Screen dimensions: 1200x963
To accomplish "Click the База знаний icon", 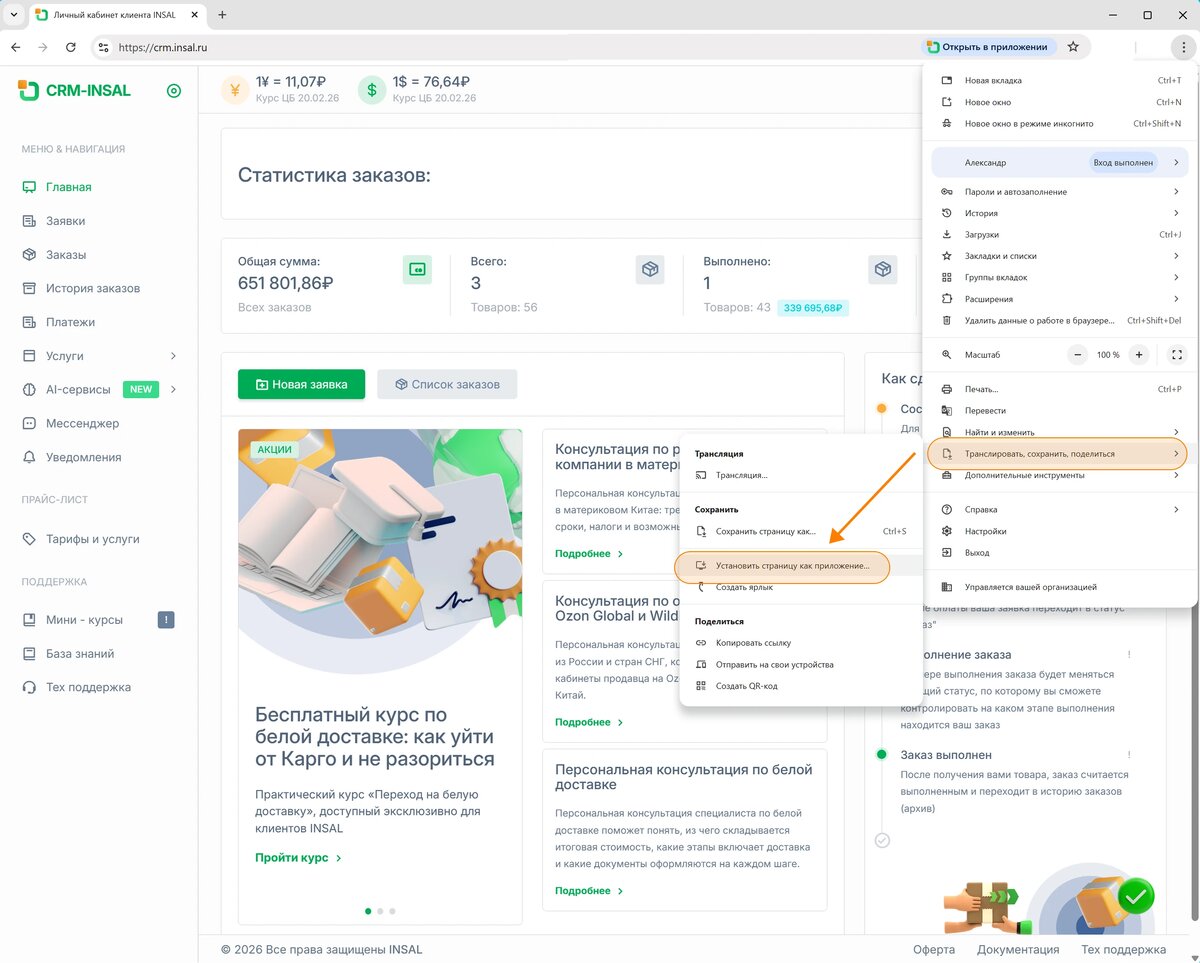I will pos(29,654).
